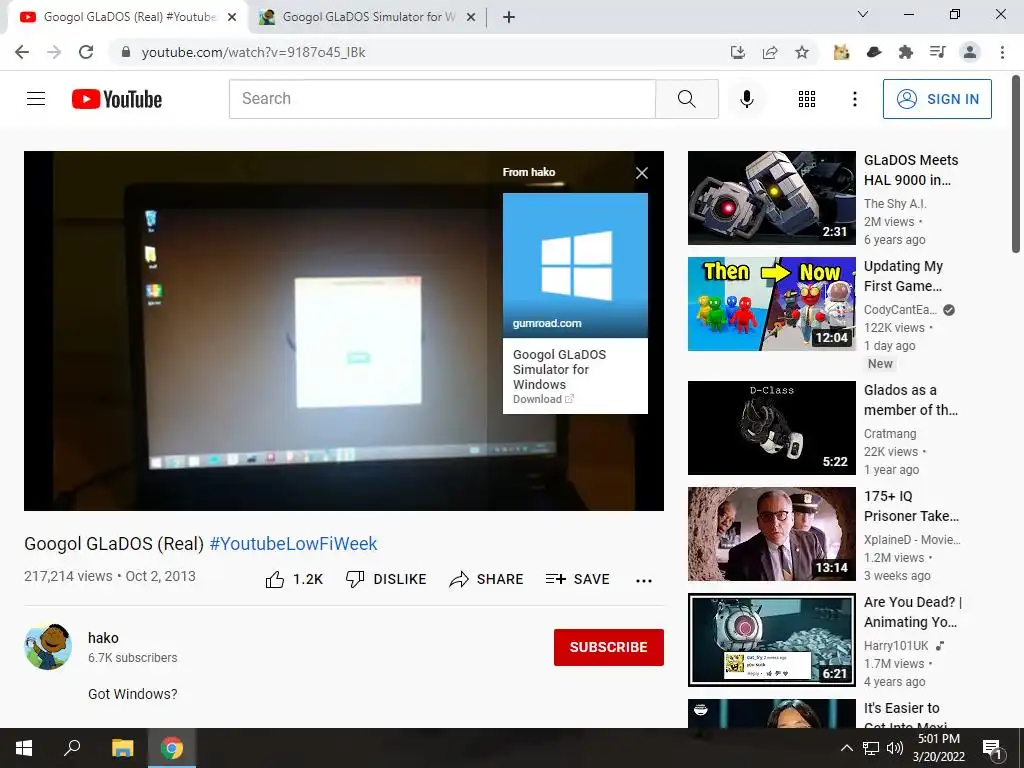Close the Googol GLaDOS Simulator tab
Viewport: 1024px width, 768px height.
(471, 18)
